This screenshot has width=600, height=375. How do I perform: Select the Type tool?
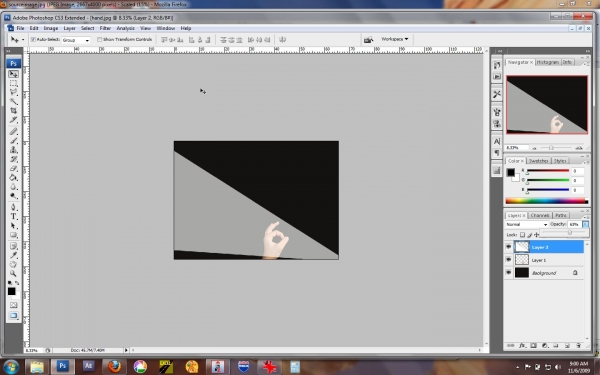[x=13, y=216]
